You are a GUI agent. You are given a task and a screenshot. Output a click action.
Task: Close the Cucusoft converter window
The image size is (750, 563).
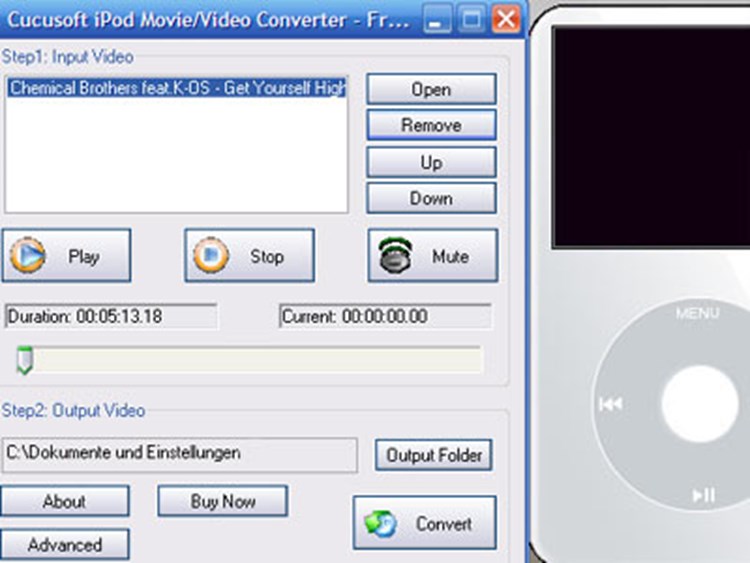pos(506,20)
